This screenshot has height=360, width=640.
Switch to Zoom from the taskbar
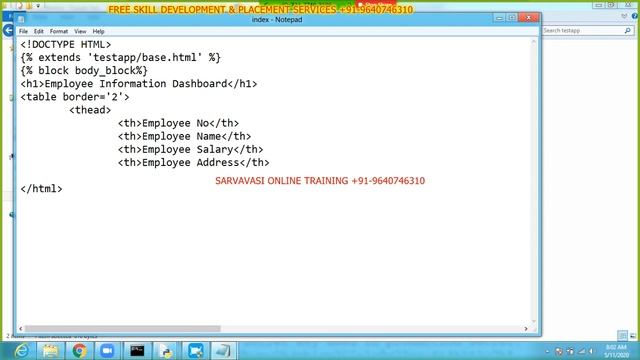[107, 351]
